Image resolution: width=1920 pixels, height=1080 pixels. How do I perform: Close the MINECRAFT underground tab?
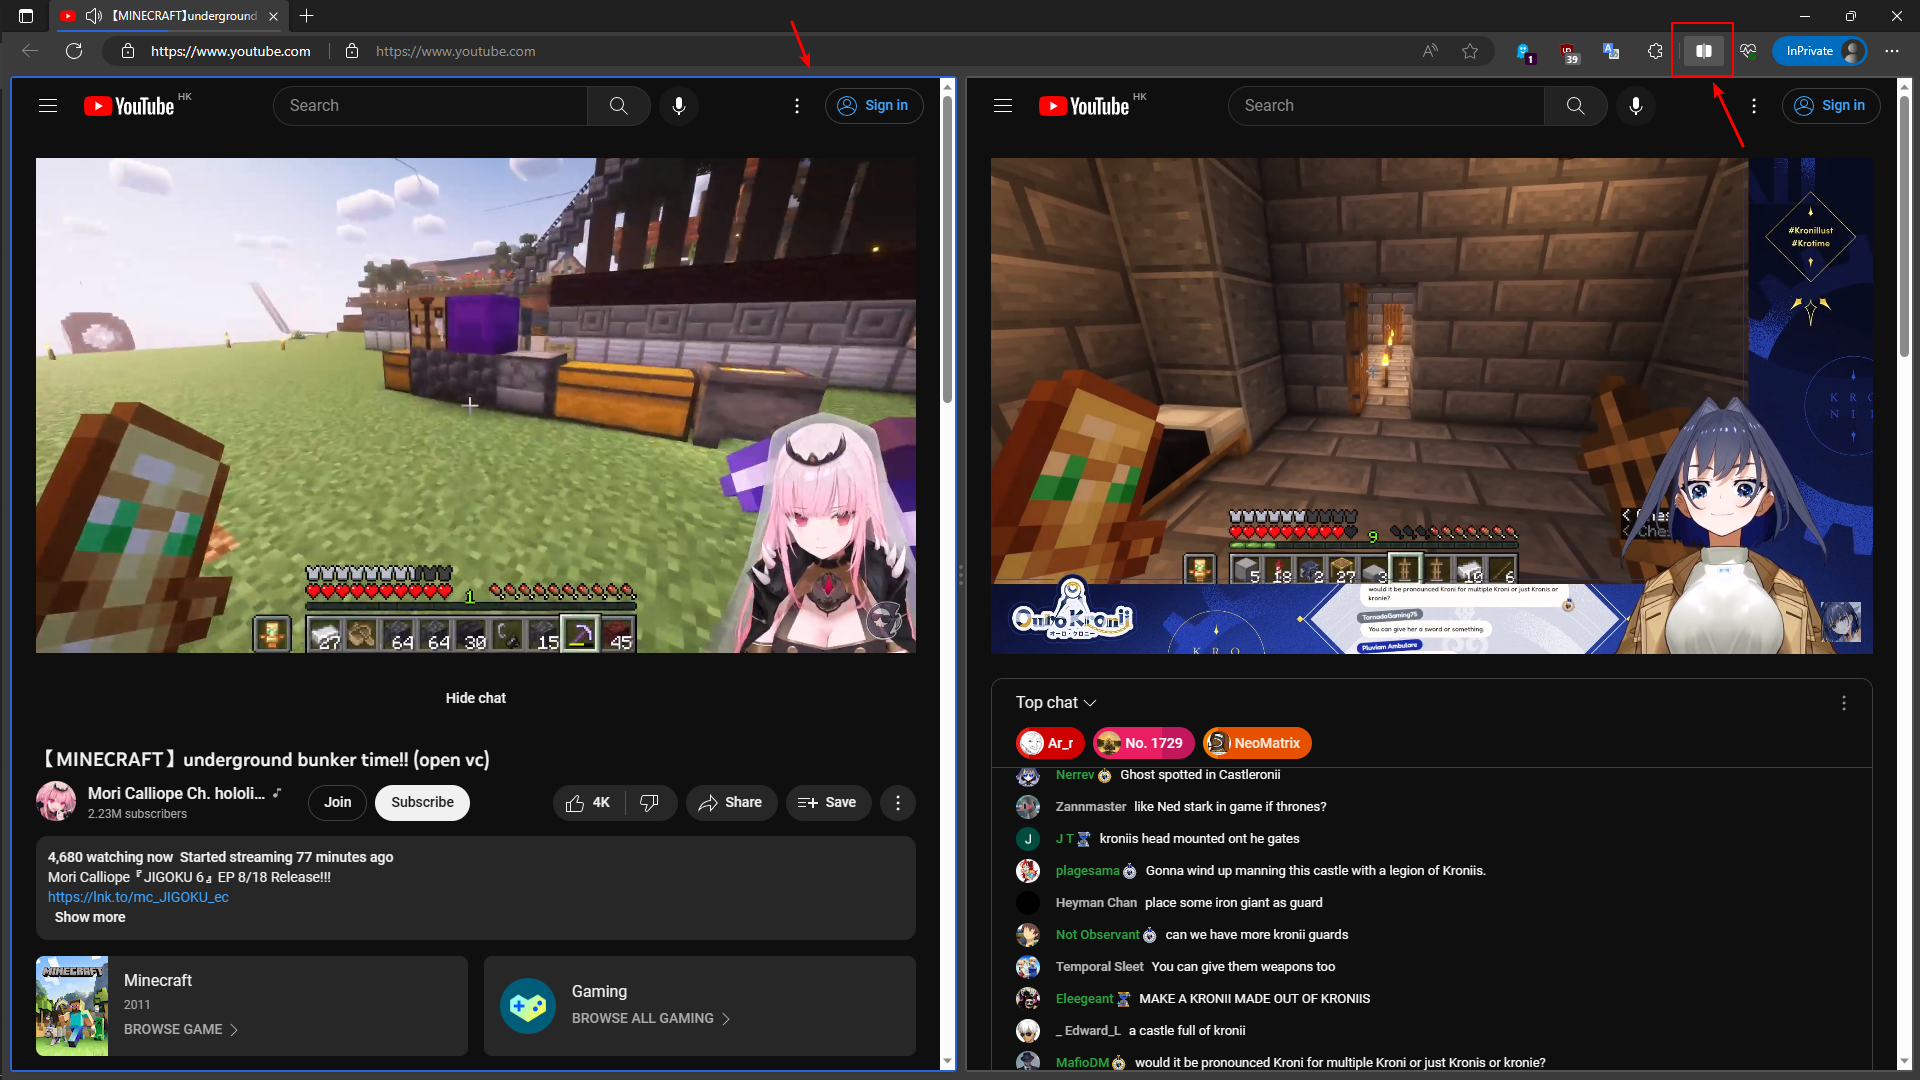coord(273,16)
